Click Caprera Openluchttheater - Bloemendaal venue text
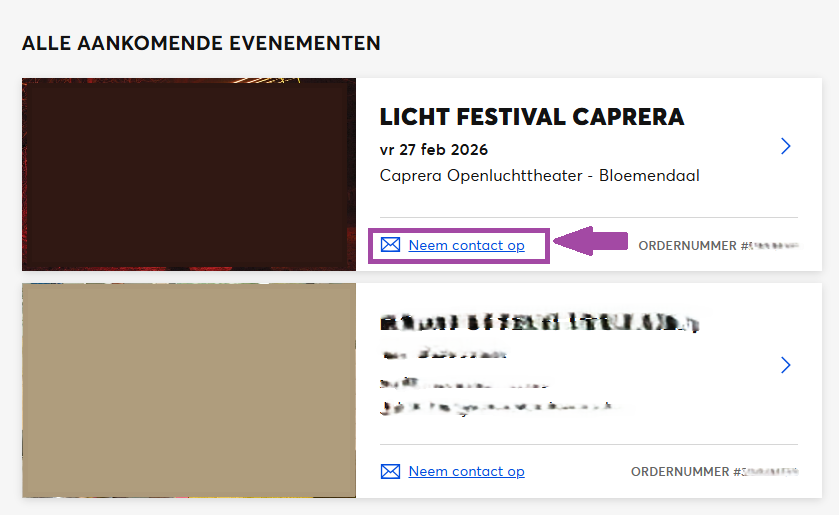 (x=539, y=176)
